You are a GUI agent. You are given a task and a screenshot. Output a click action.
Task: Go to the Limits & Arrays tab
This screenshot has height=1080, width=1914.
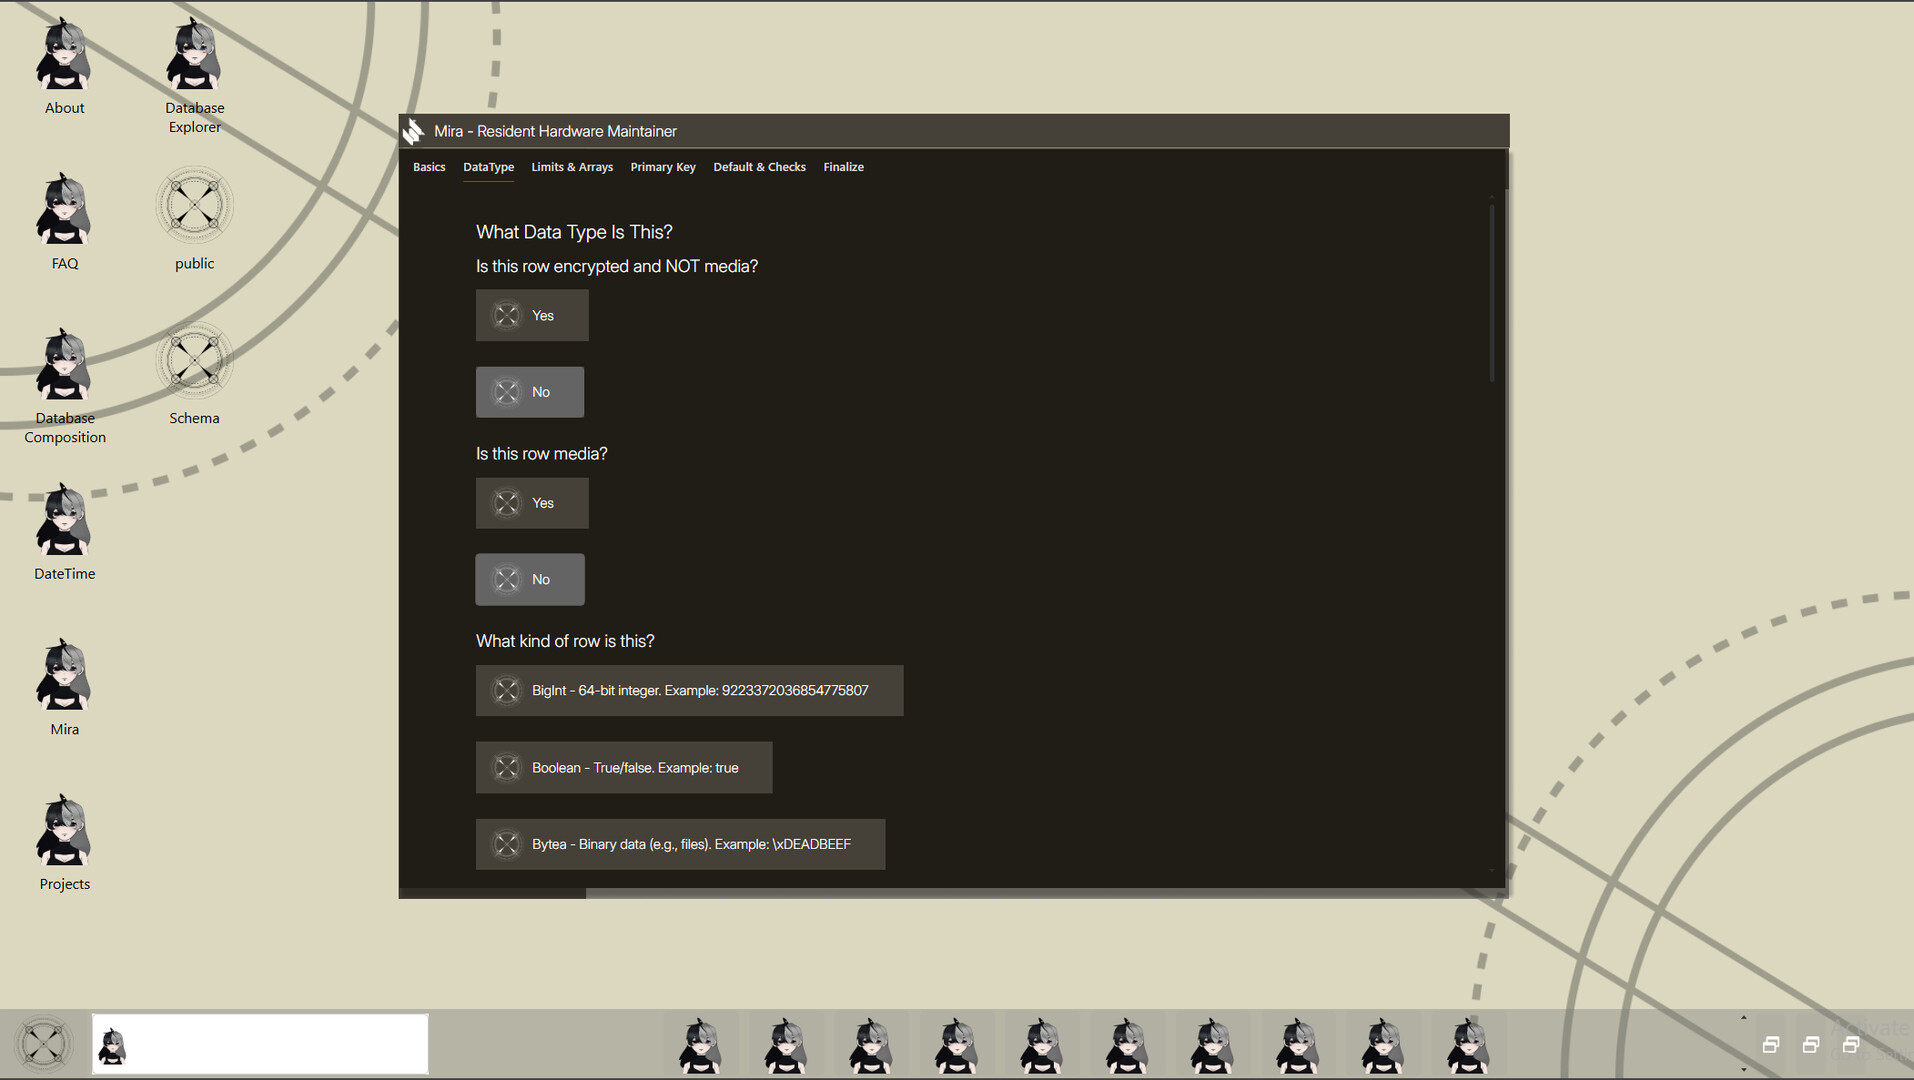point(572,167)
